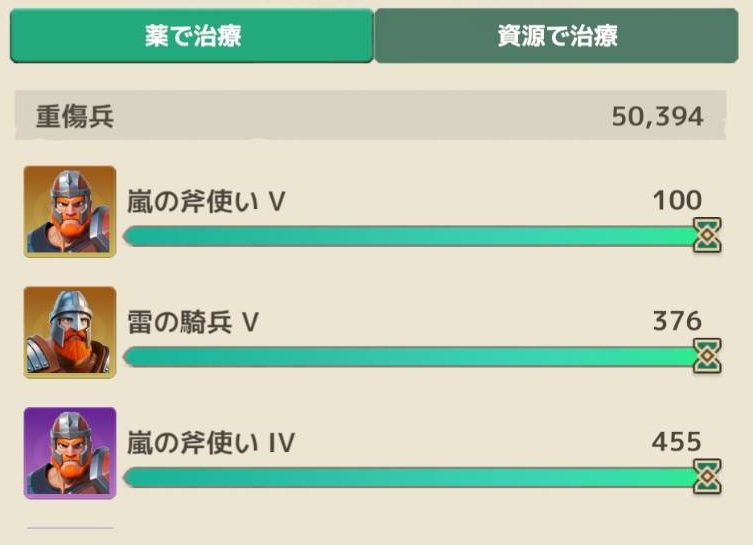The image size is (753, 545).
Task: Edit the 455 heal count value
Action: point(676,441)
